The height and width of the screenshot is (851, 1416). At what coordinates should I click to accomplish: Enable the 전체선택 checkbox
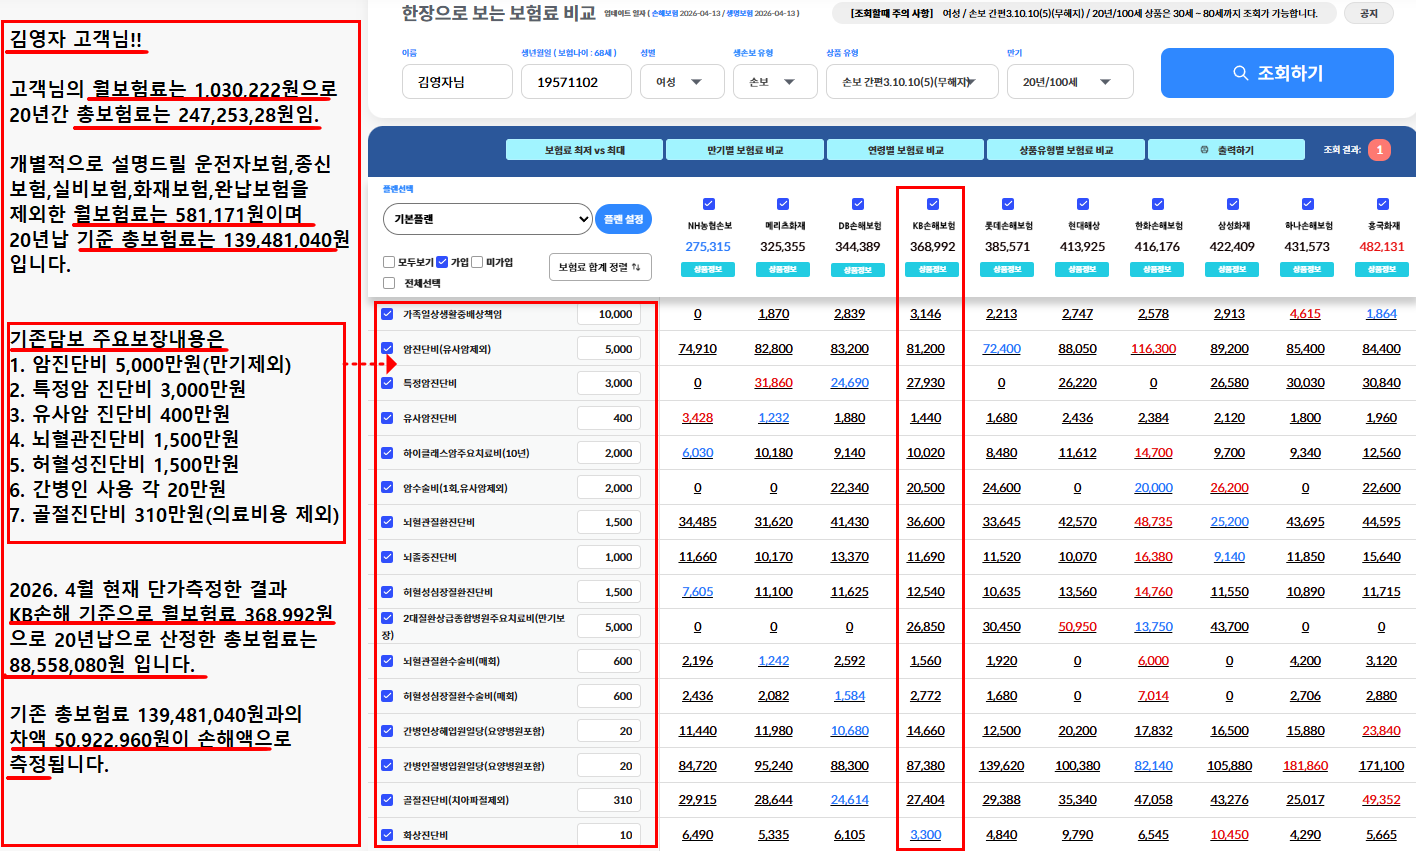(x=388, y=281)
